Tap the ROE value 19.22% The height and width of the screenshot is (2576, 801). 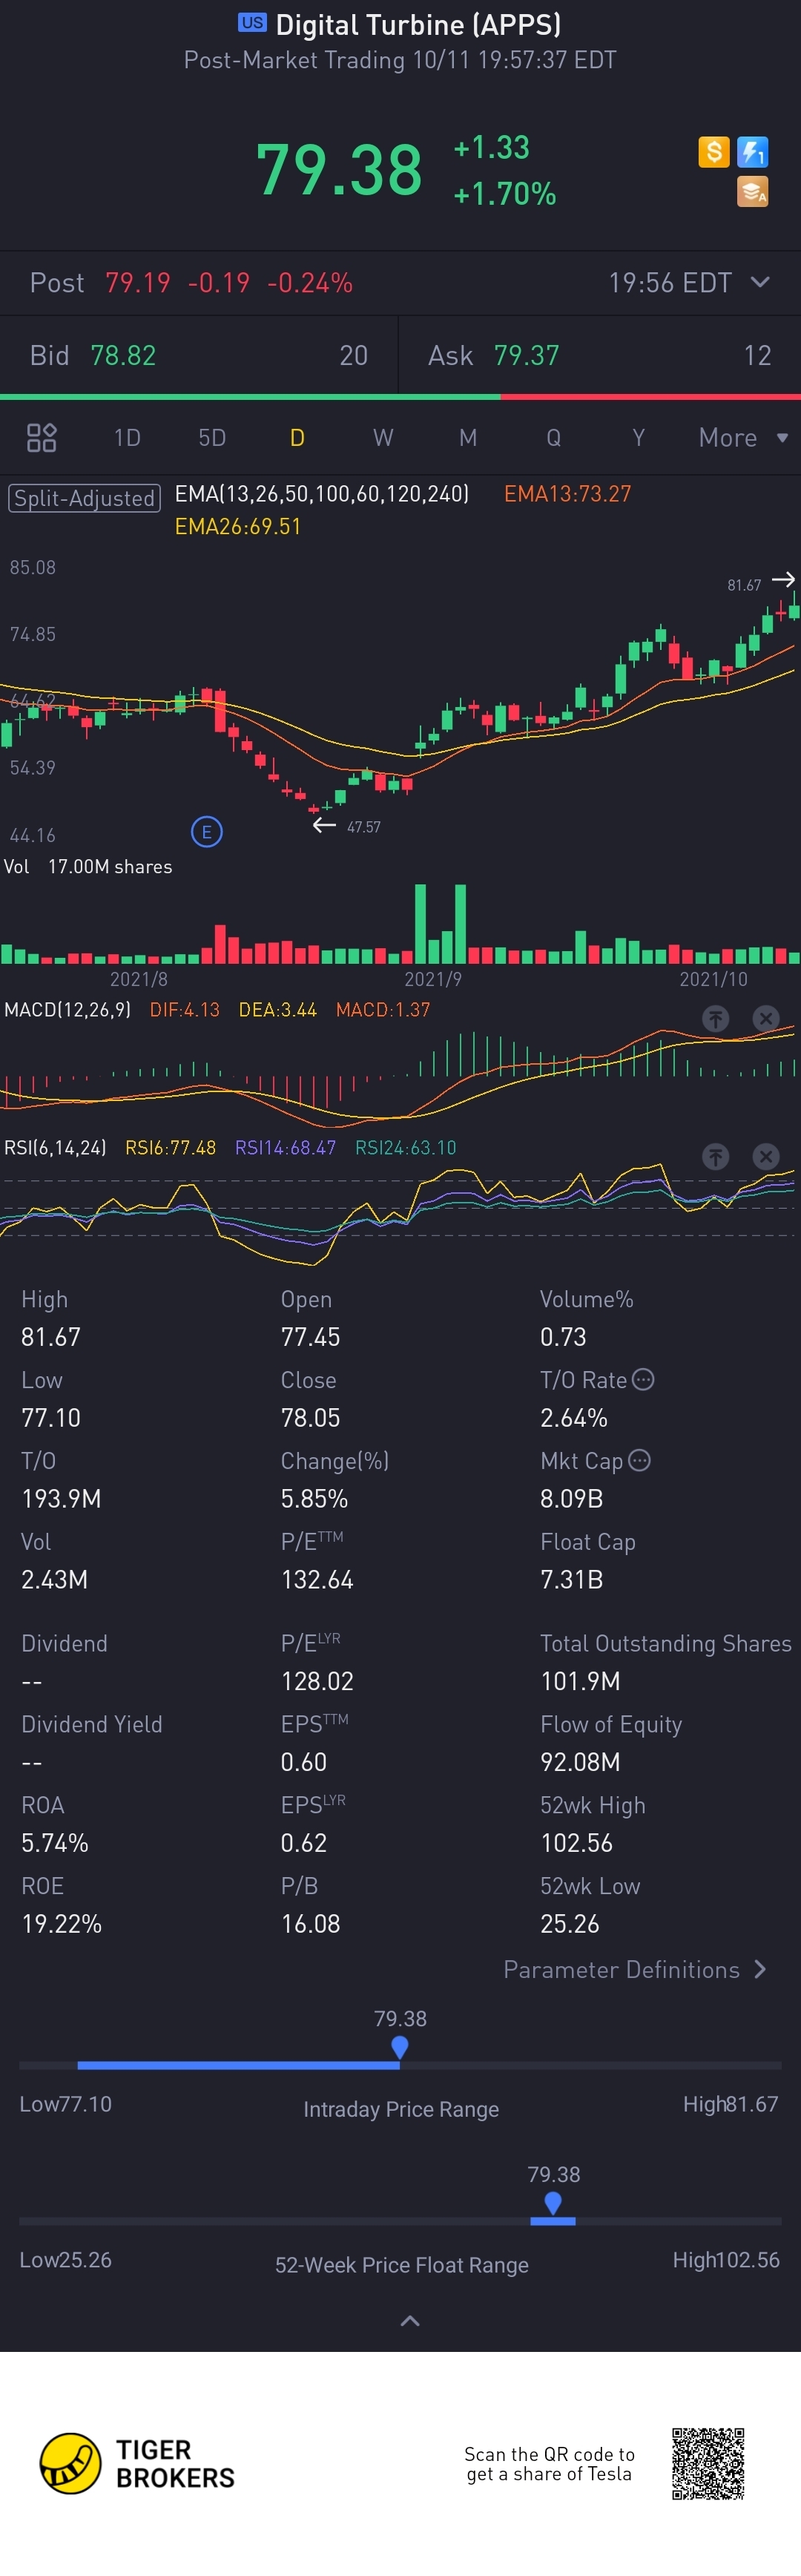[x=62, y=1923]
